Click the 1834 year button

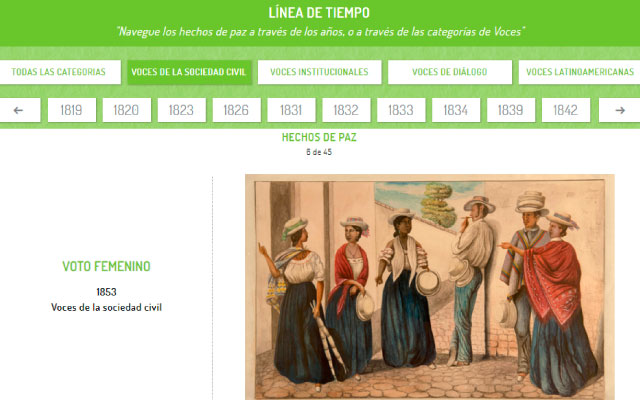click(x=456, y=110)
